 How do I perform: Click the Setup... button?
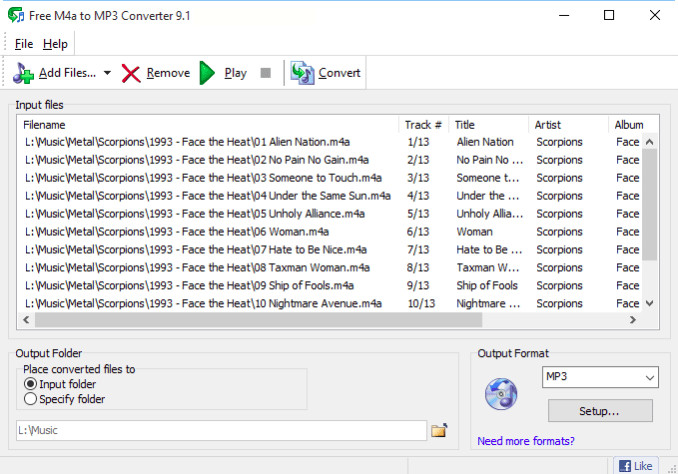click(600, 410)
